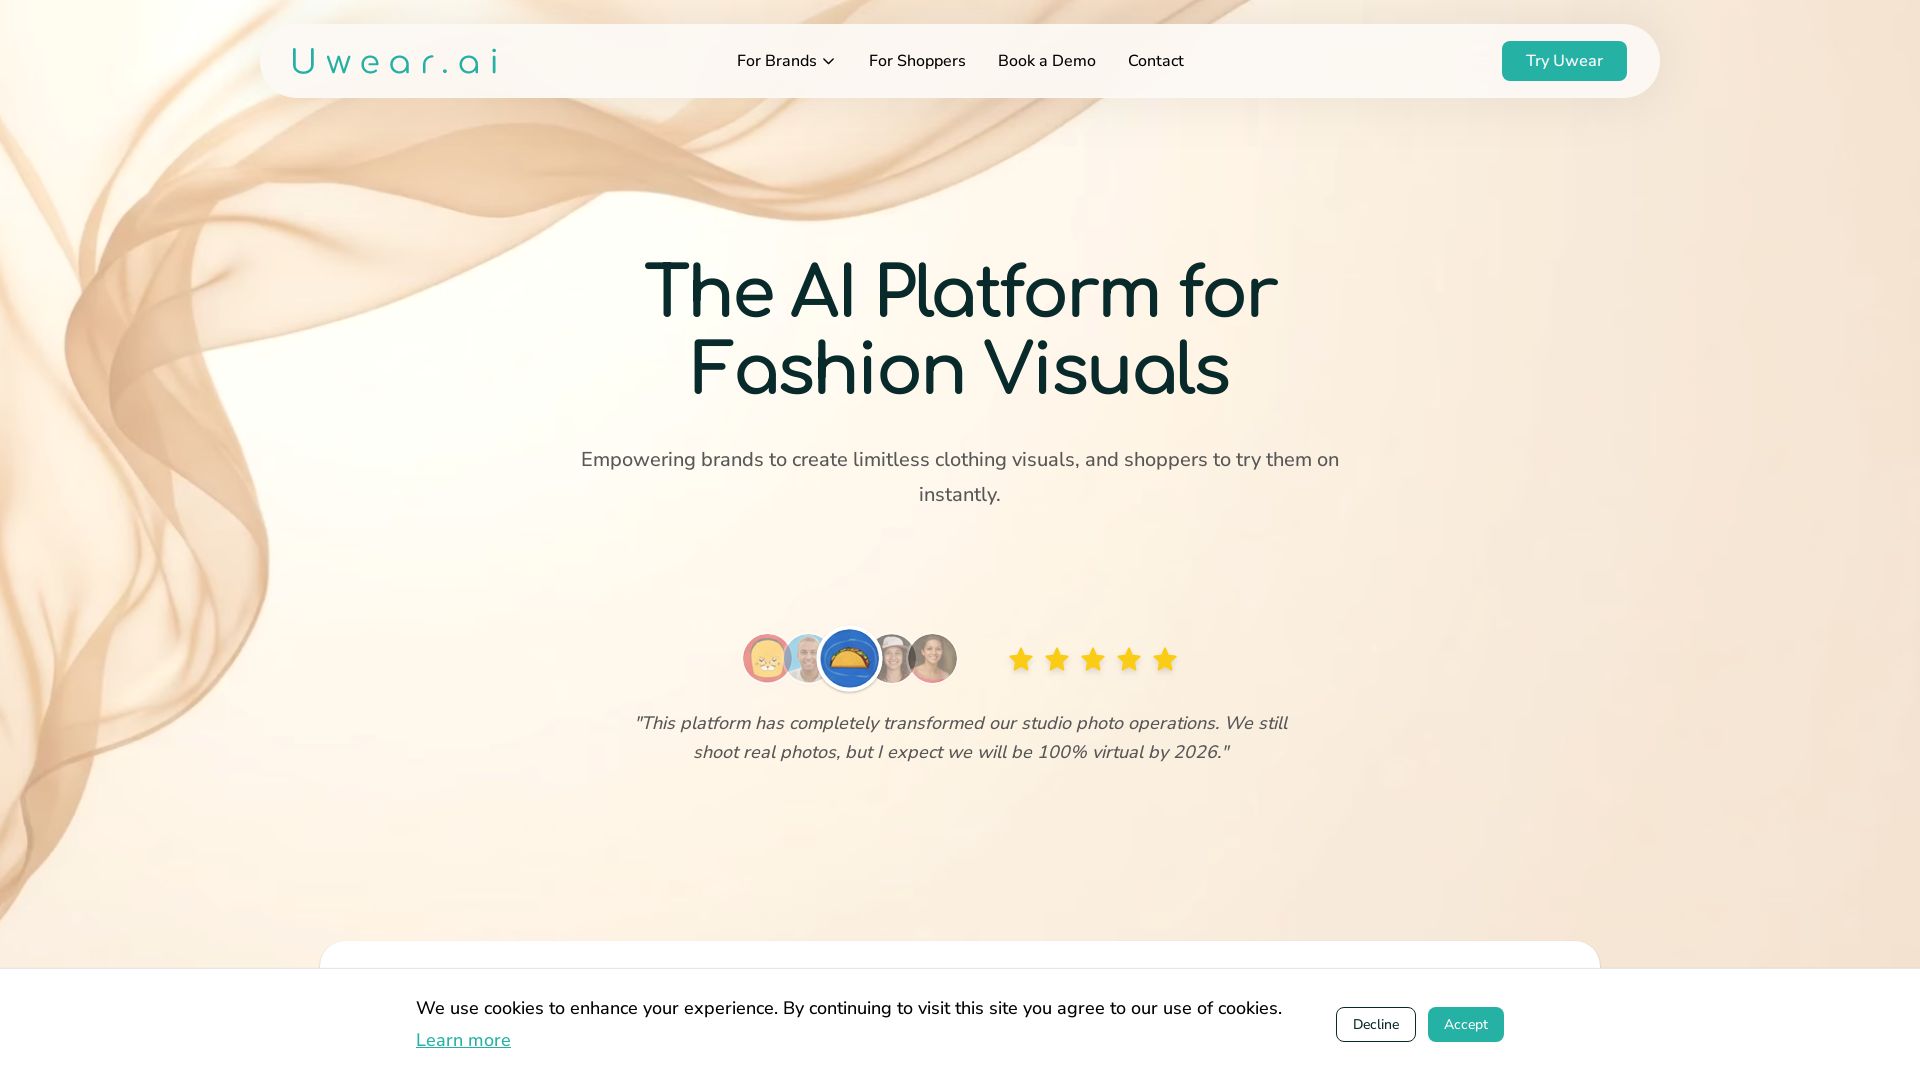
Task: Expand the For Brands dropdown chevron
Action: (828, 62)
